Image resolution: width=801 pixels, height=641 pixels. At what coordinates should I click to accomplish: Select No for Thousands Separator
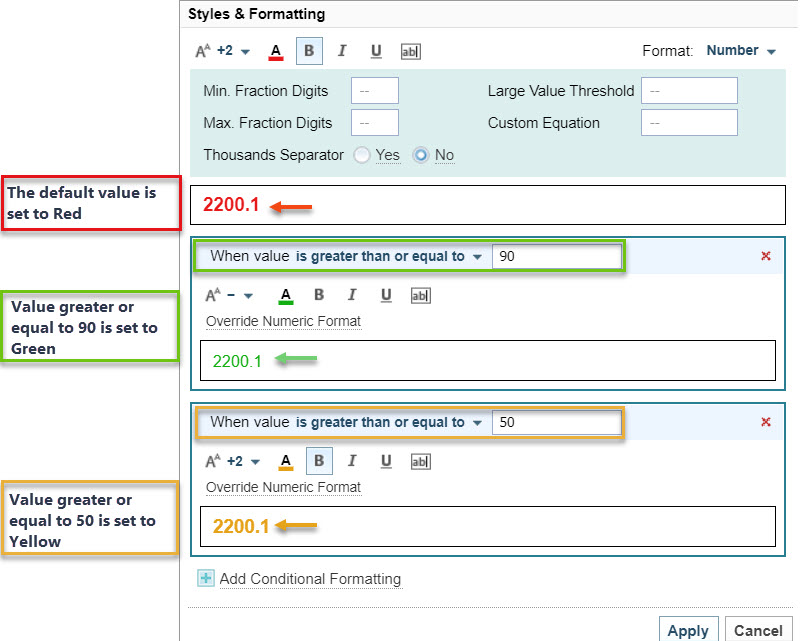(x=421, y=155)
